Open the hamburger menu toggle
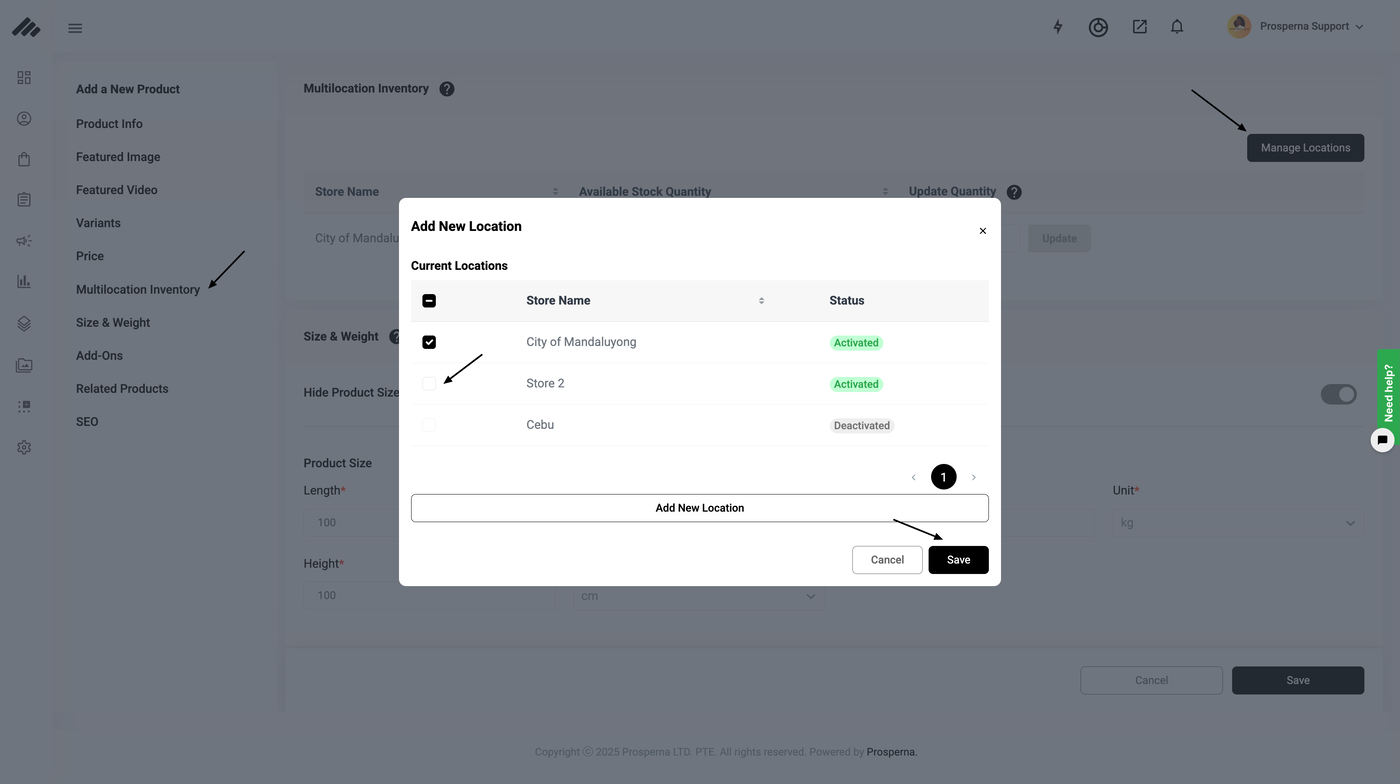Screen dimensions: 1400x784 (x=75, y=28)
